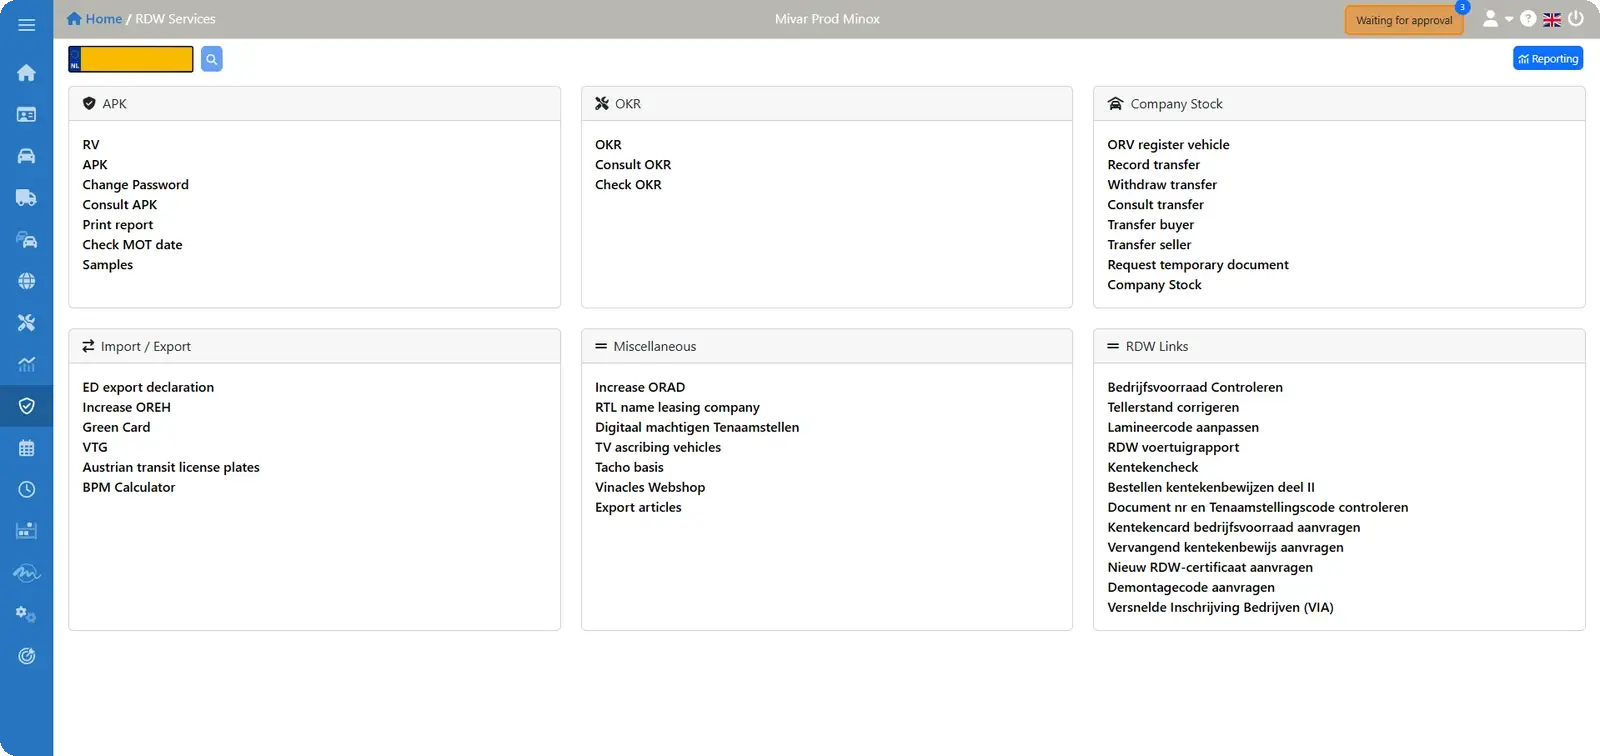1600x756 pixels.
Task: Click the Waiting for approval button
Action: (1404, 20)
